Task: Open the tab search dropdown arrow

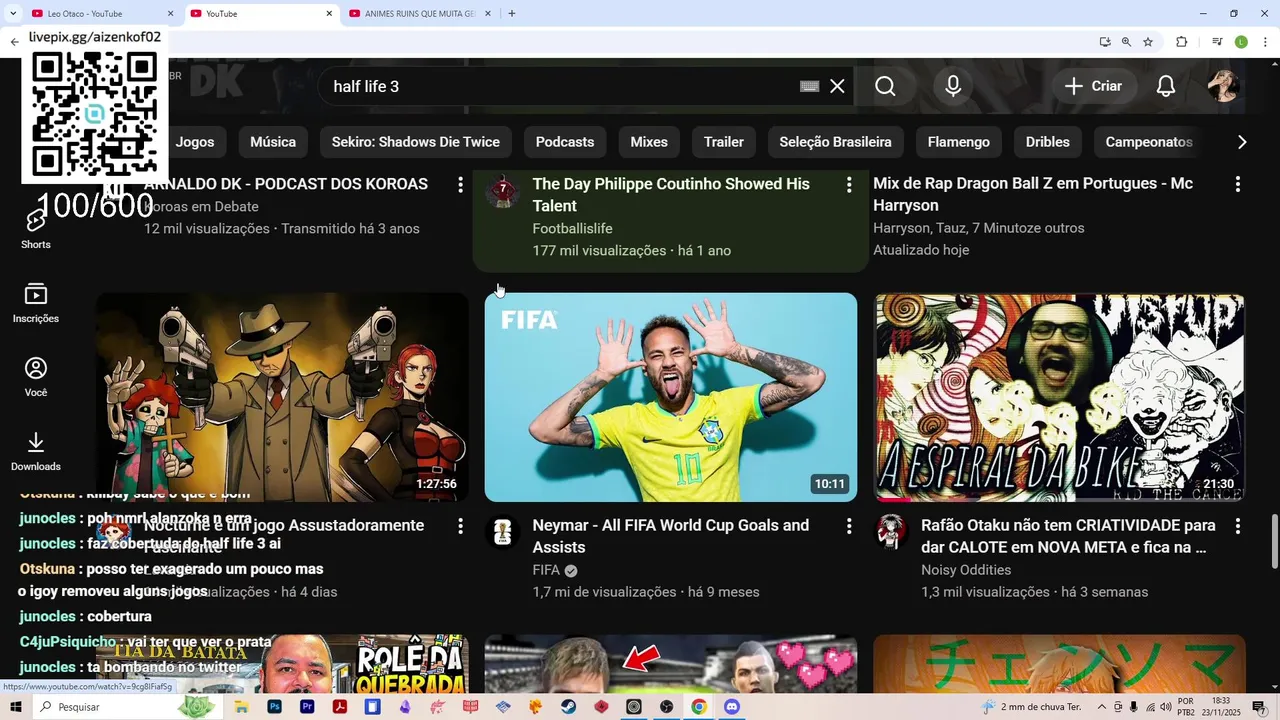Action: (14, 14)
